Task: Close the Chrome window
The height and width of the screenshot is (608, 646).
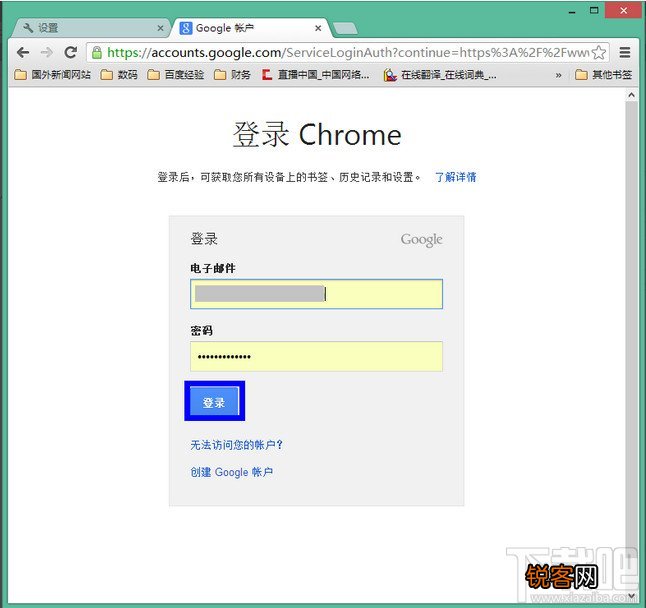Action: [x=624, y=11]
